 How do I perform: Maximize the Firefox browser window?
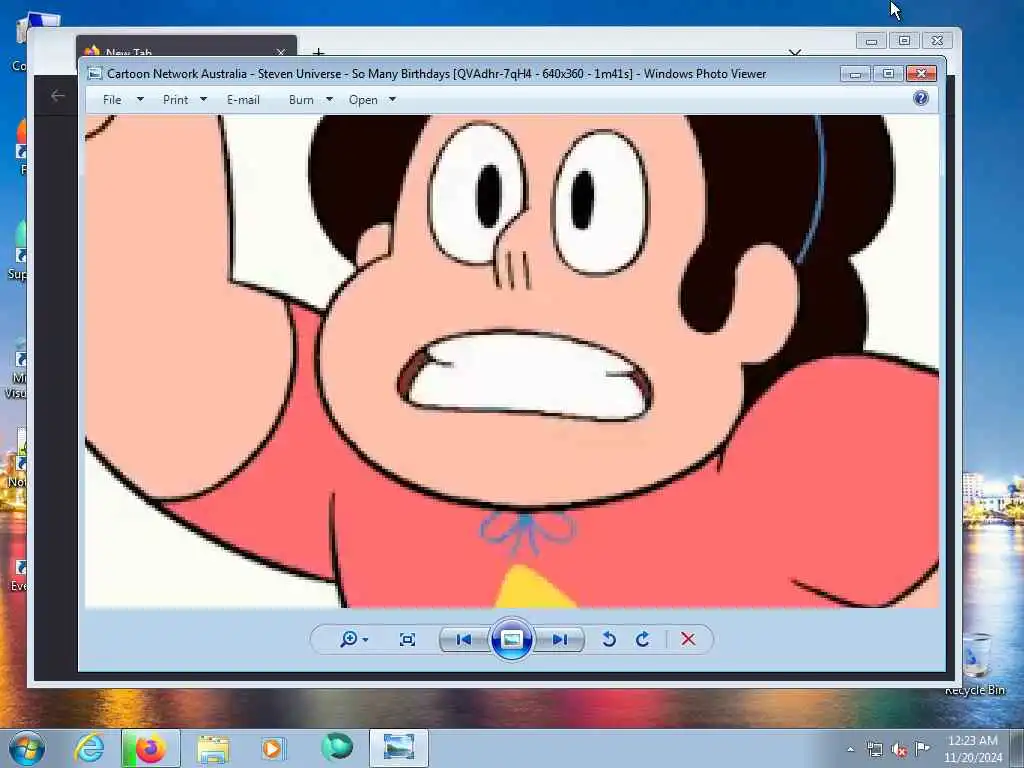(904, 40)
